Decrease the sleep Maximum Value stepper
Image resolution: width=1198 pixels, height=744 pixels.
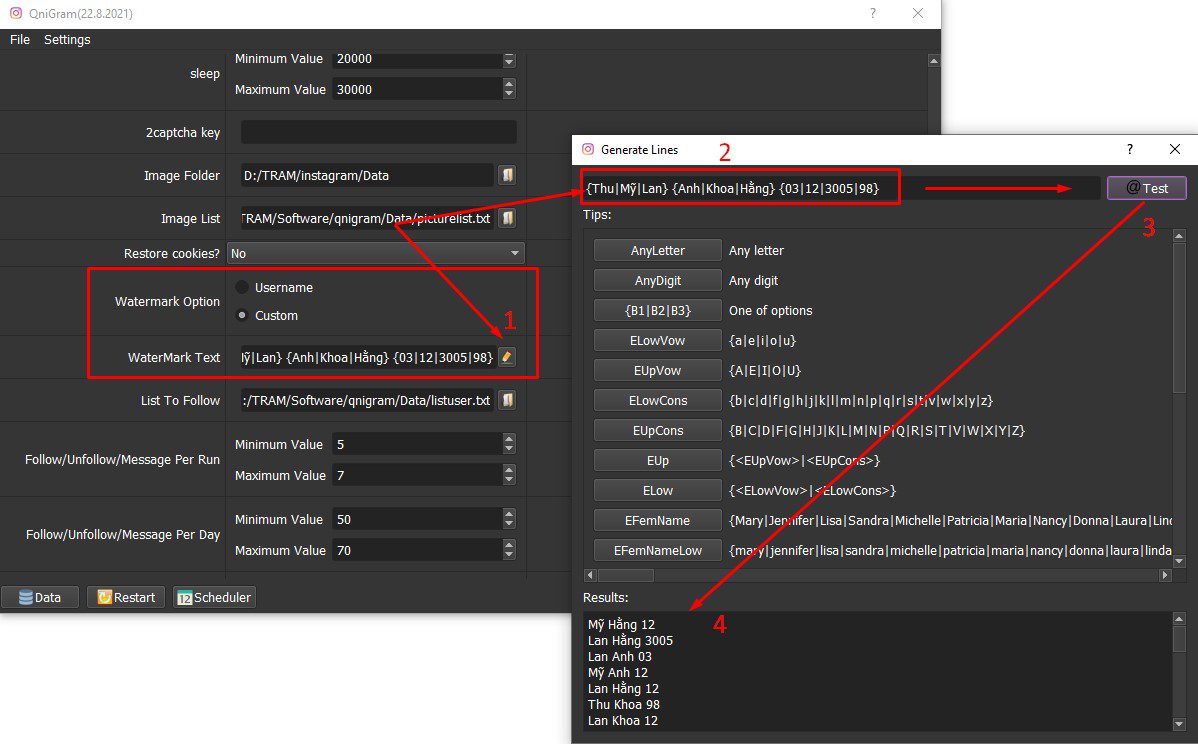509,94
